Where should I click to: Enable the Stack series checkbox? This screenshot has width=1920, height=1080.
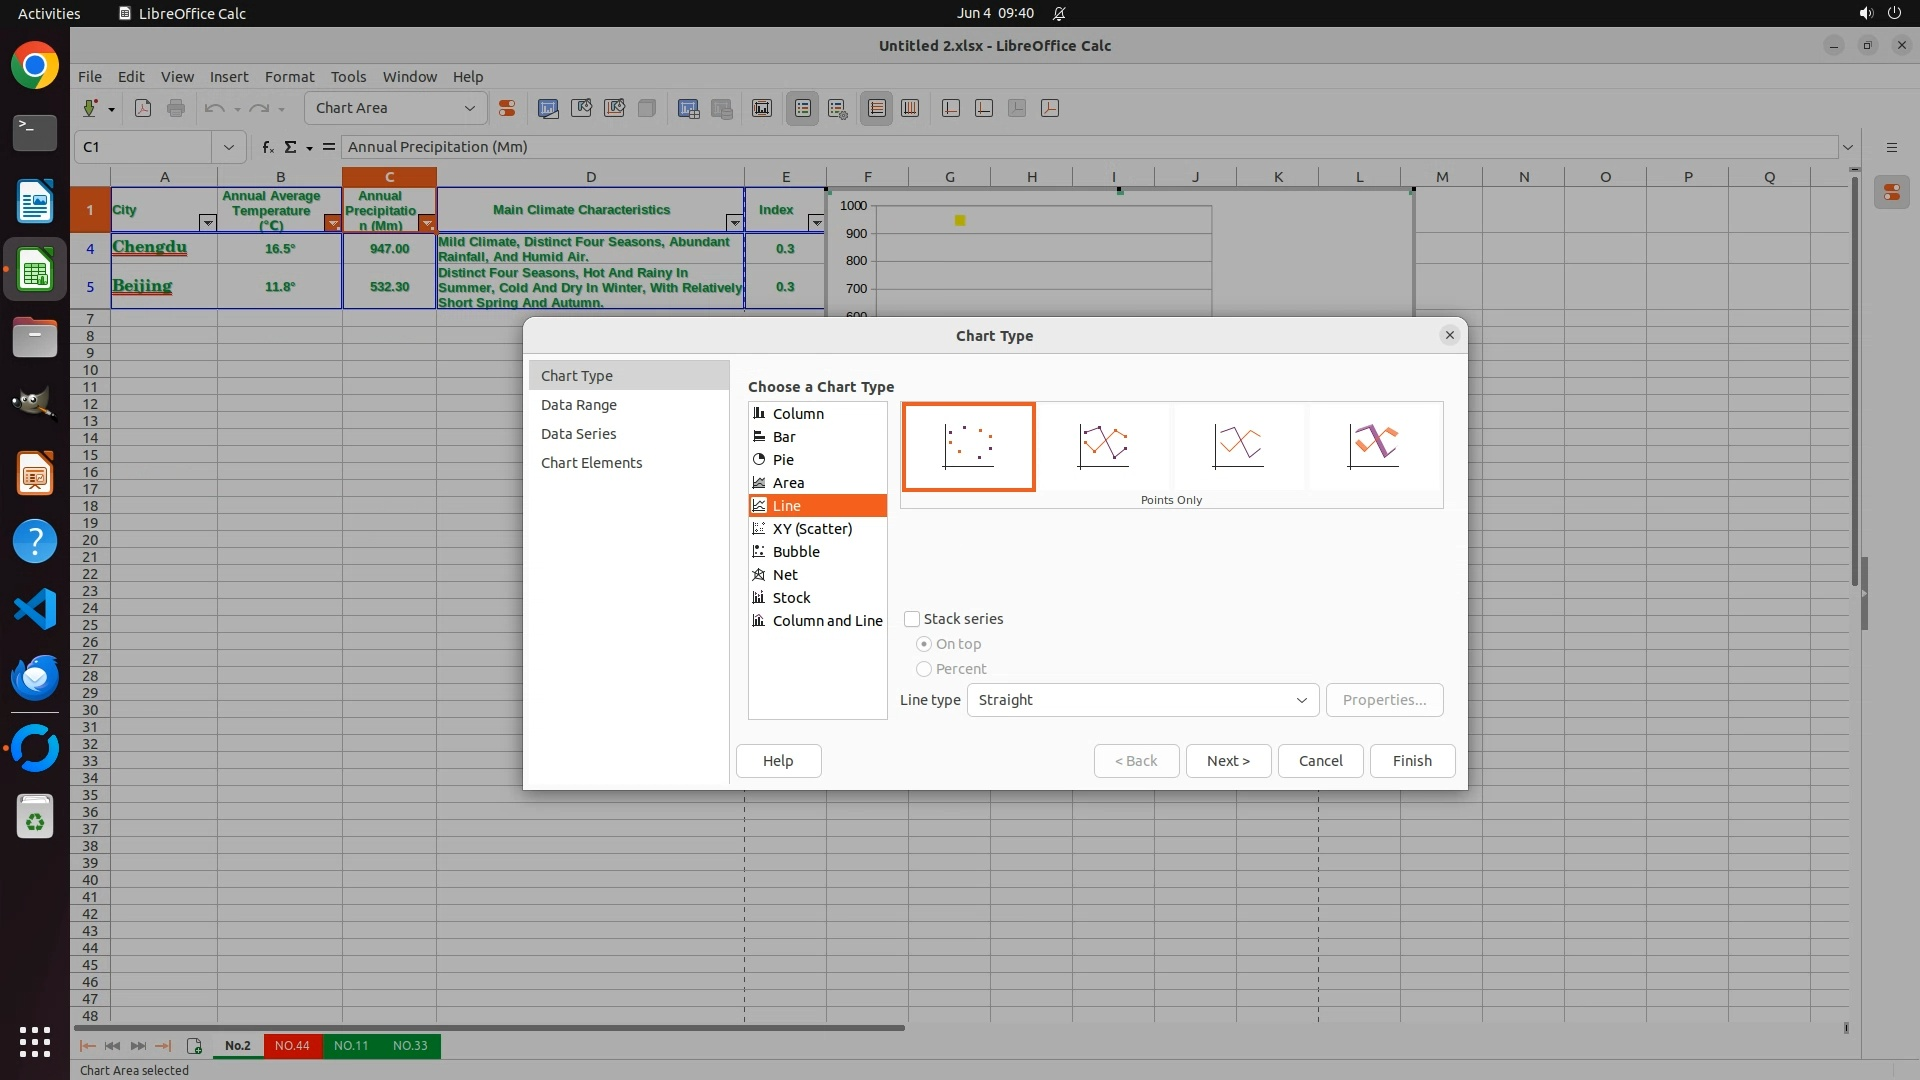coord(912,619)
